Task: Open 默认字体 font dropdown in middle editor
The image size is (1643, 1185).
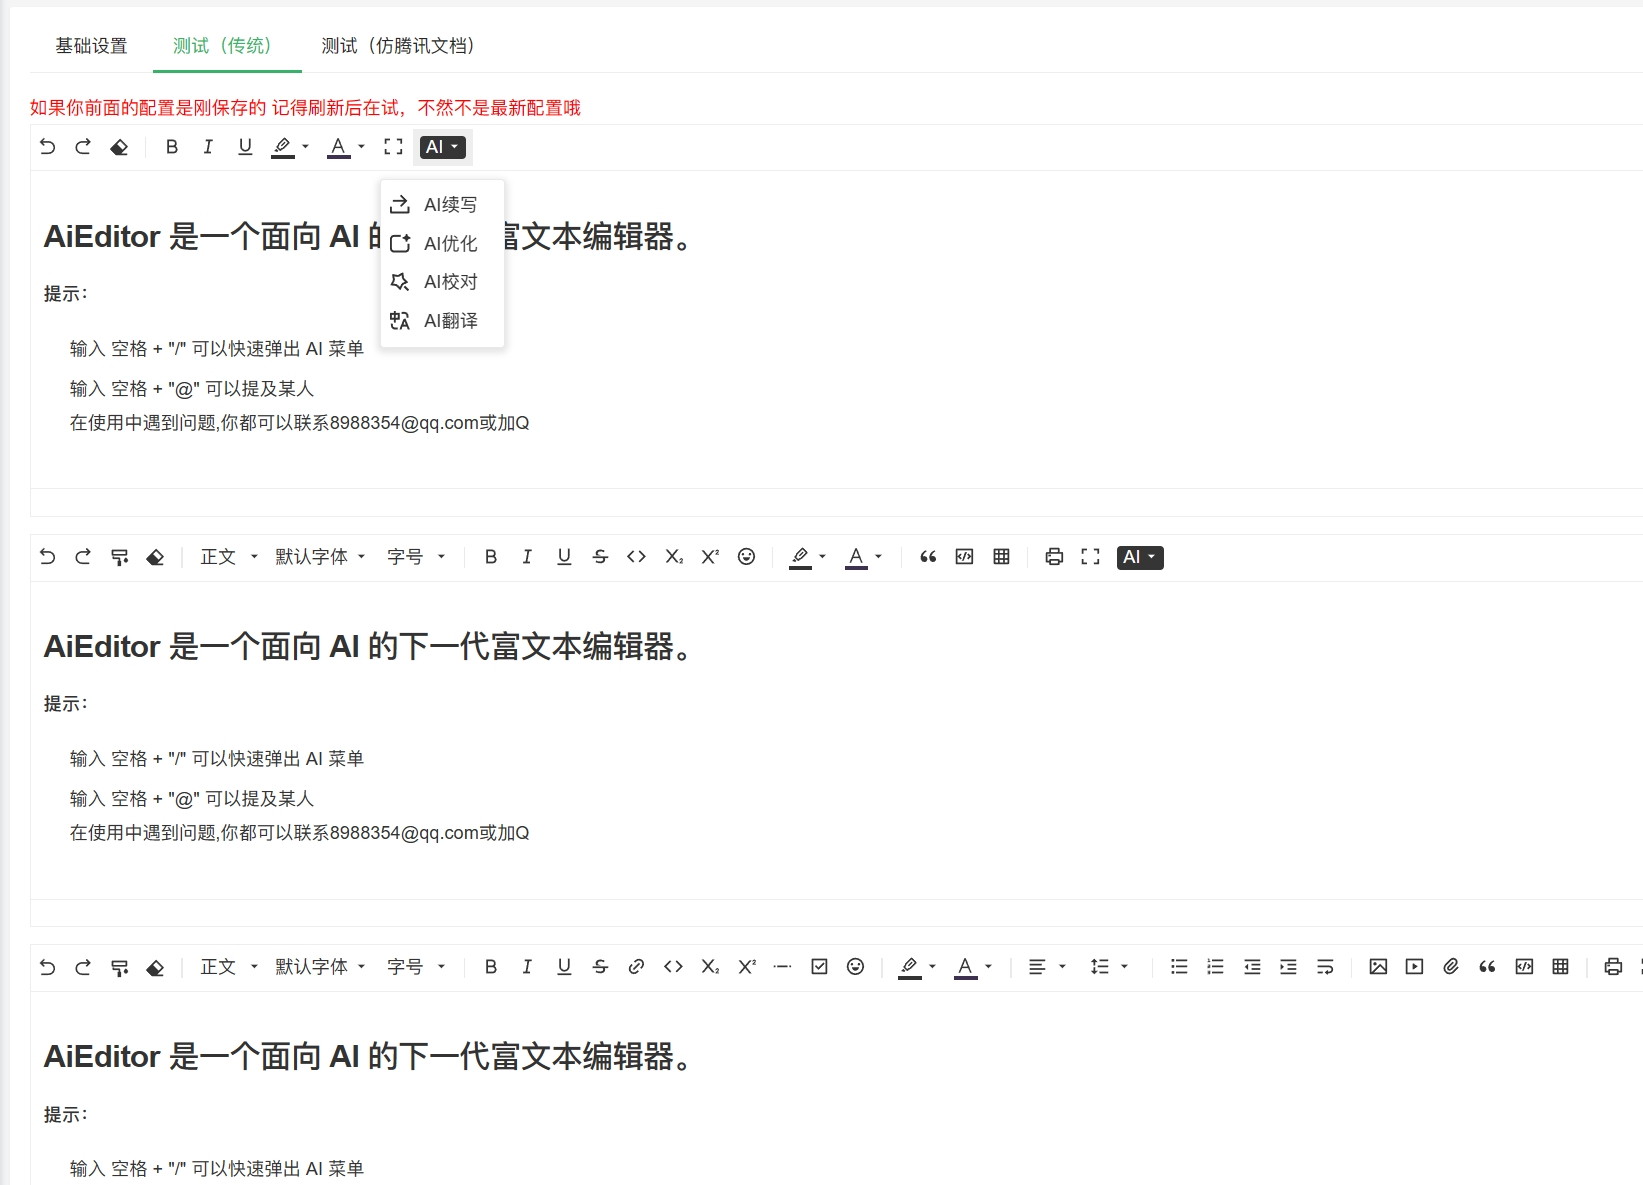Action: [320, 557]
